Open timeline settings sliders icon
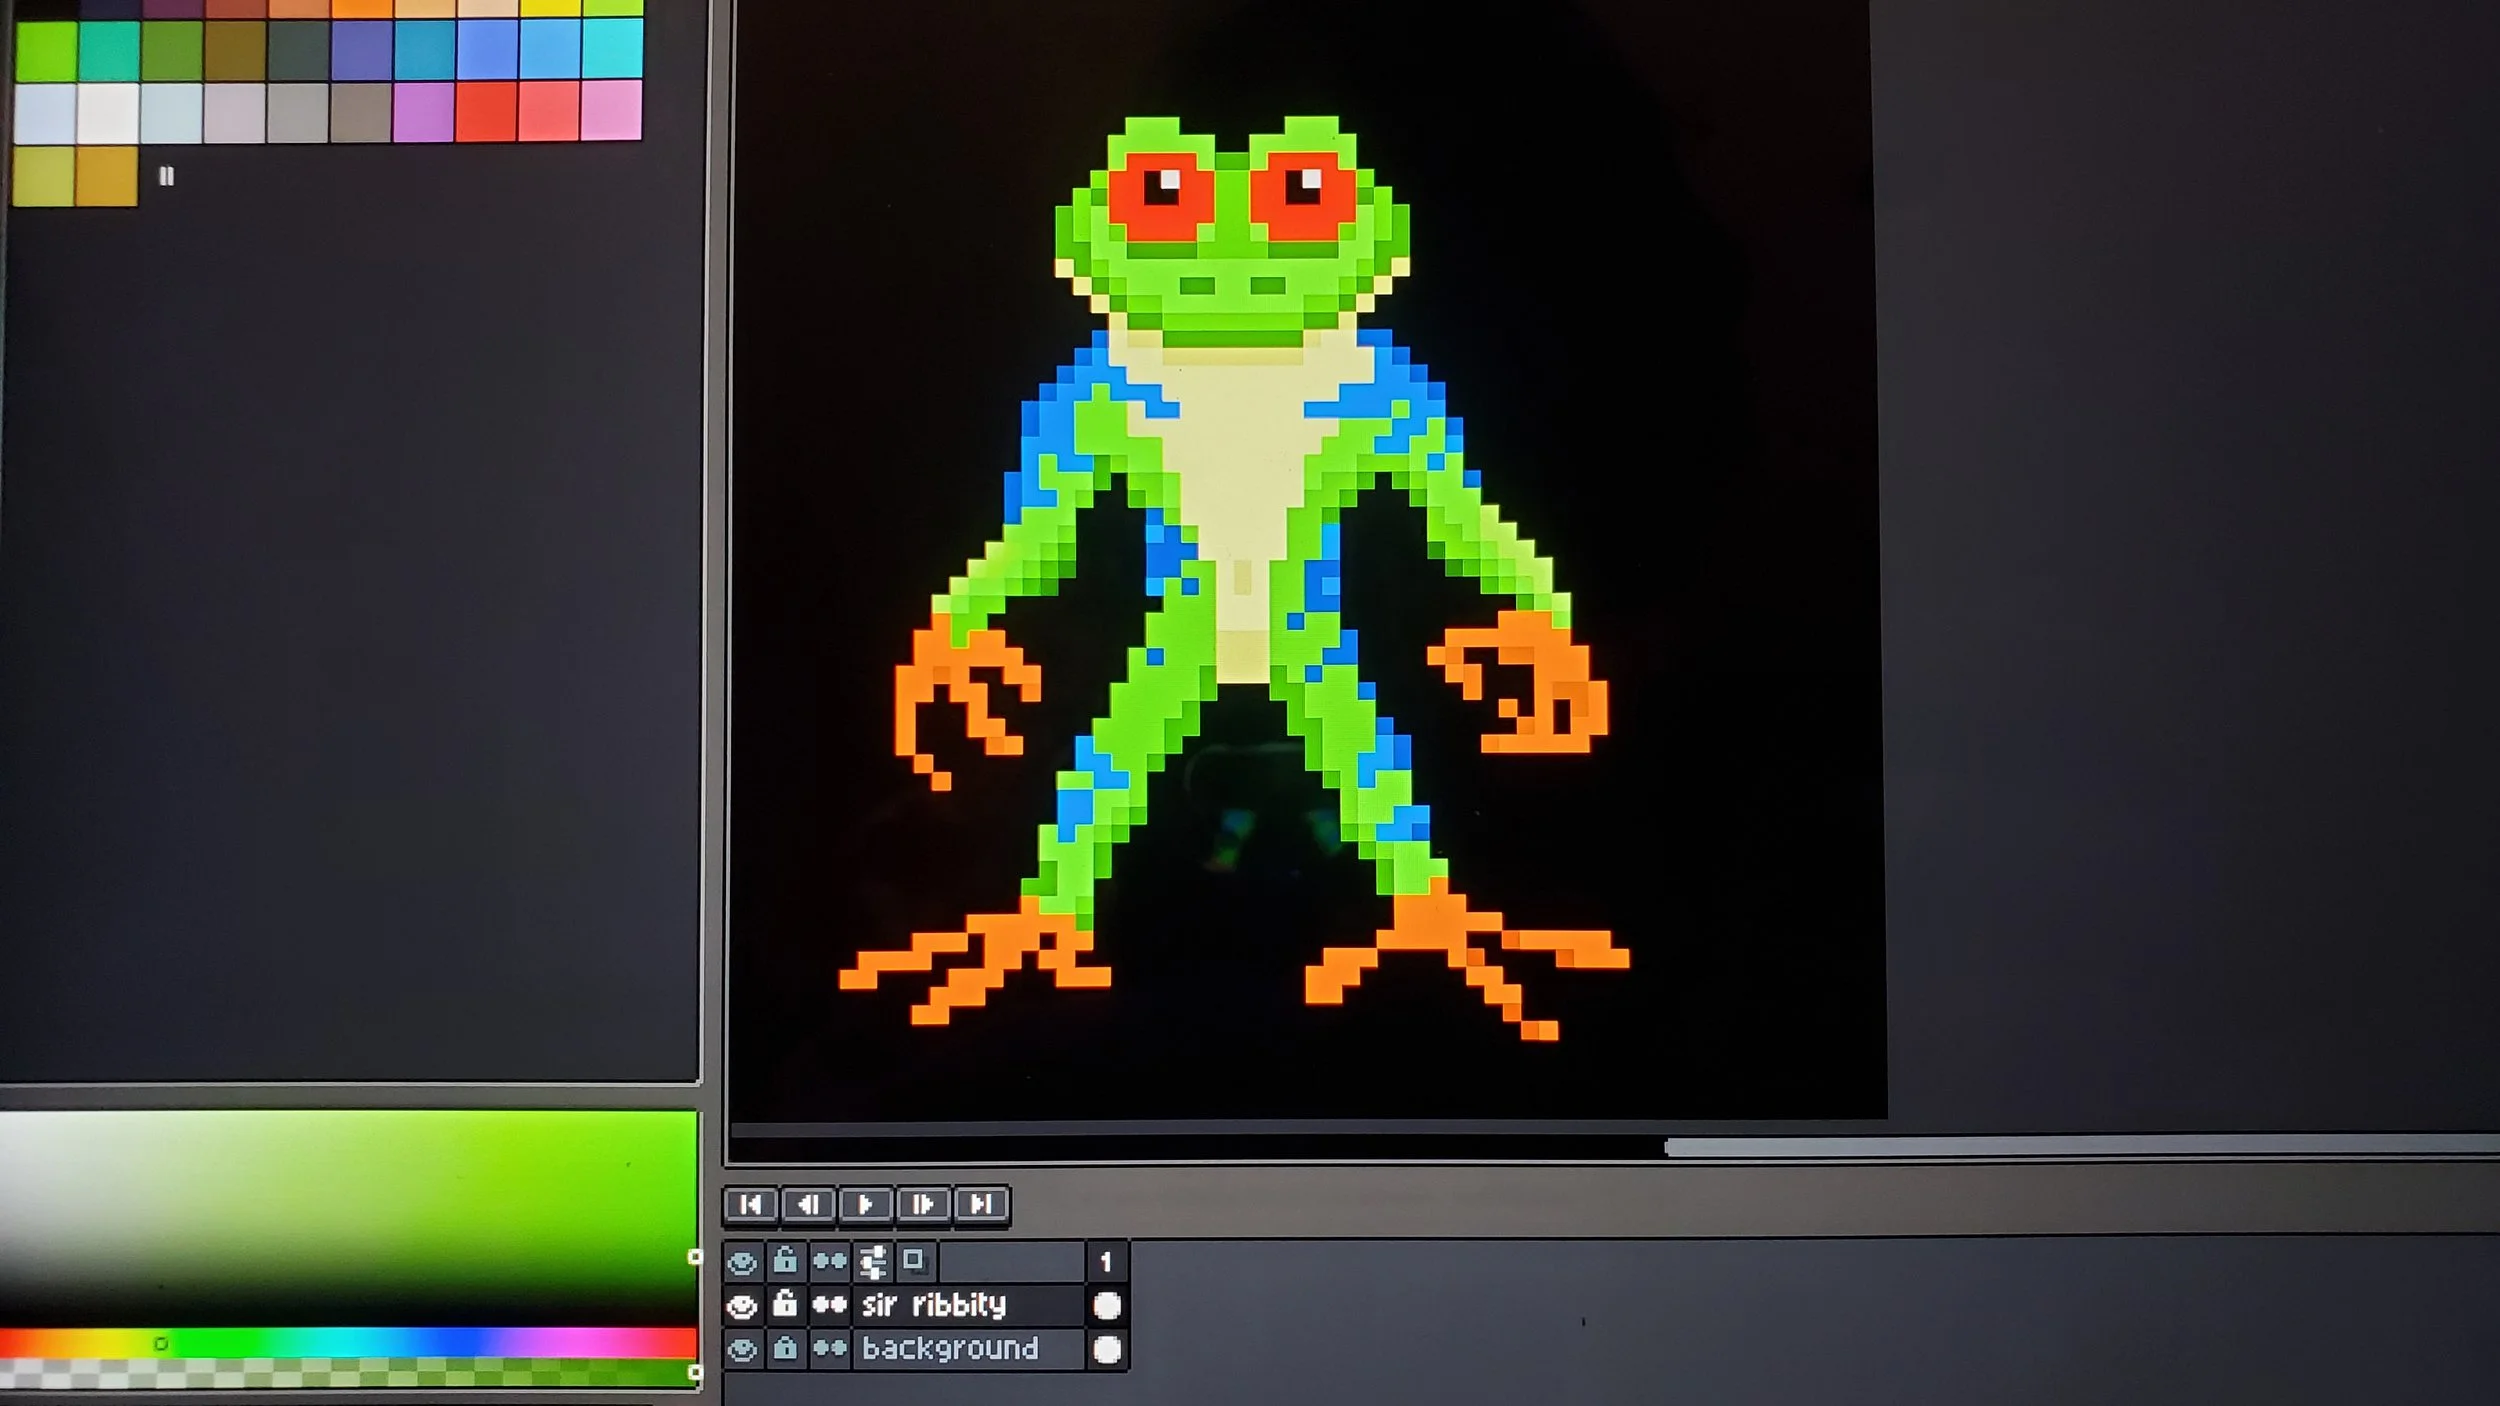2500x1406 pixels. 873,1262
